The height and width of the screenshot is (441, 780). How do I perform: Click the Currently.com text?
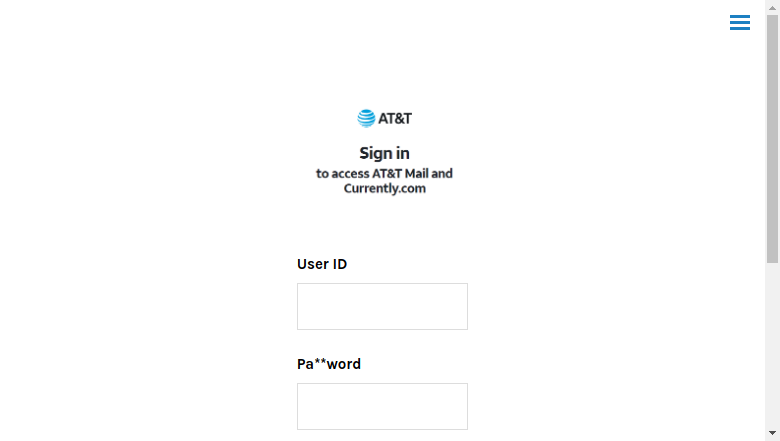pos(385,188)
